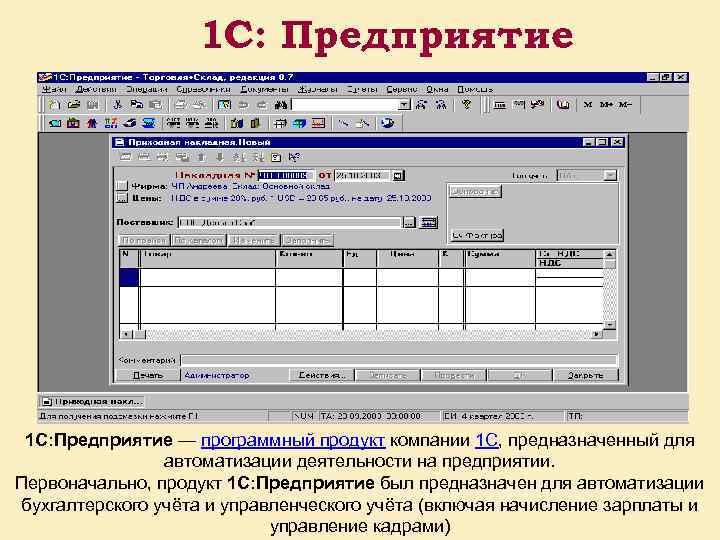
Task: Click the Save diskette icon in main toolbar
Action: [93, 105]
